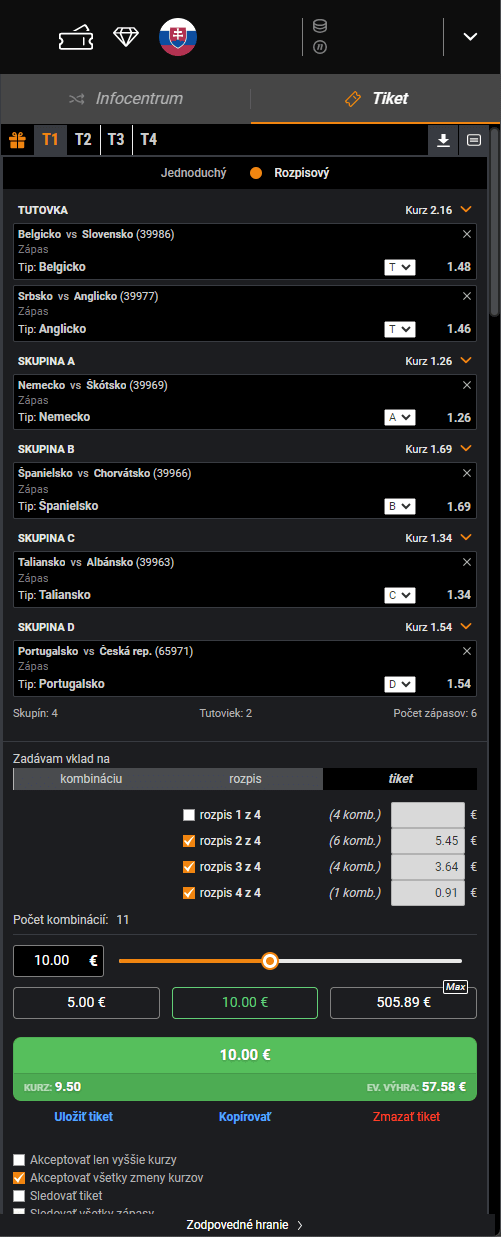Click the download ticket icon
Screen dimensions: 501x1237
coord(443,140)
